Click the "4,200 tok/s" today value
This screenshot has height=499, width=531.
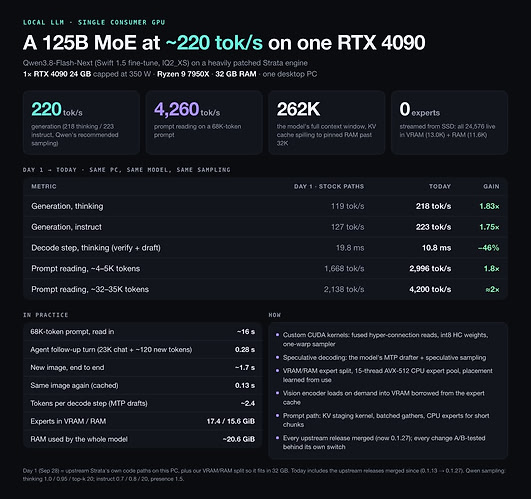pyautogui.click(x=430, y=289)
